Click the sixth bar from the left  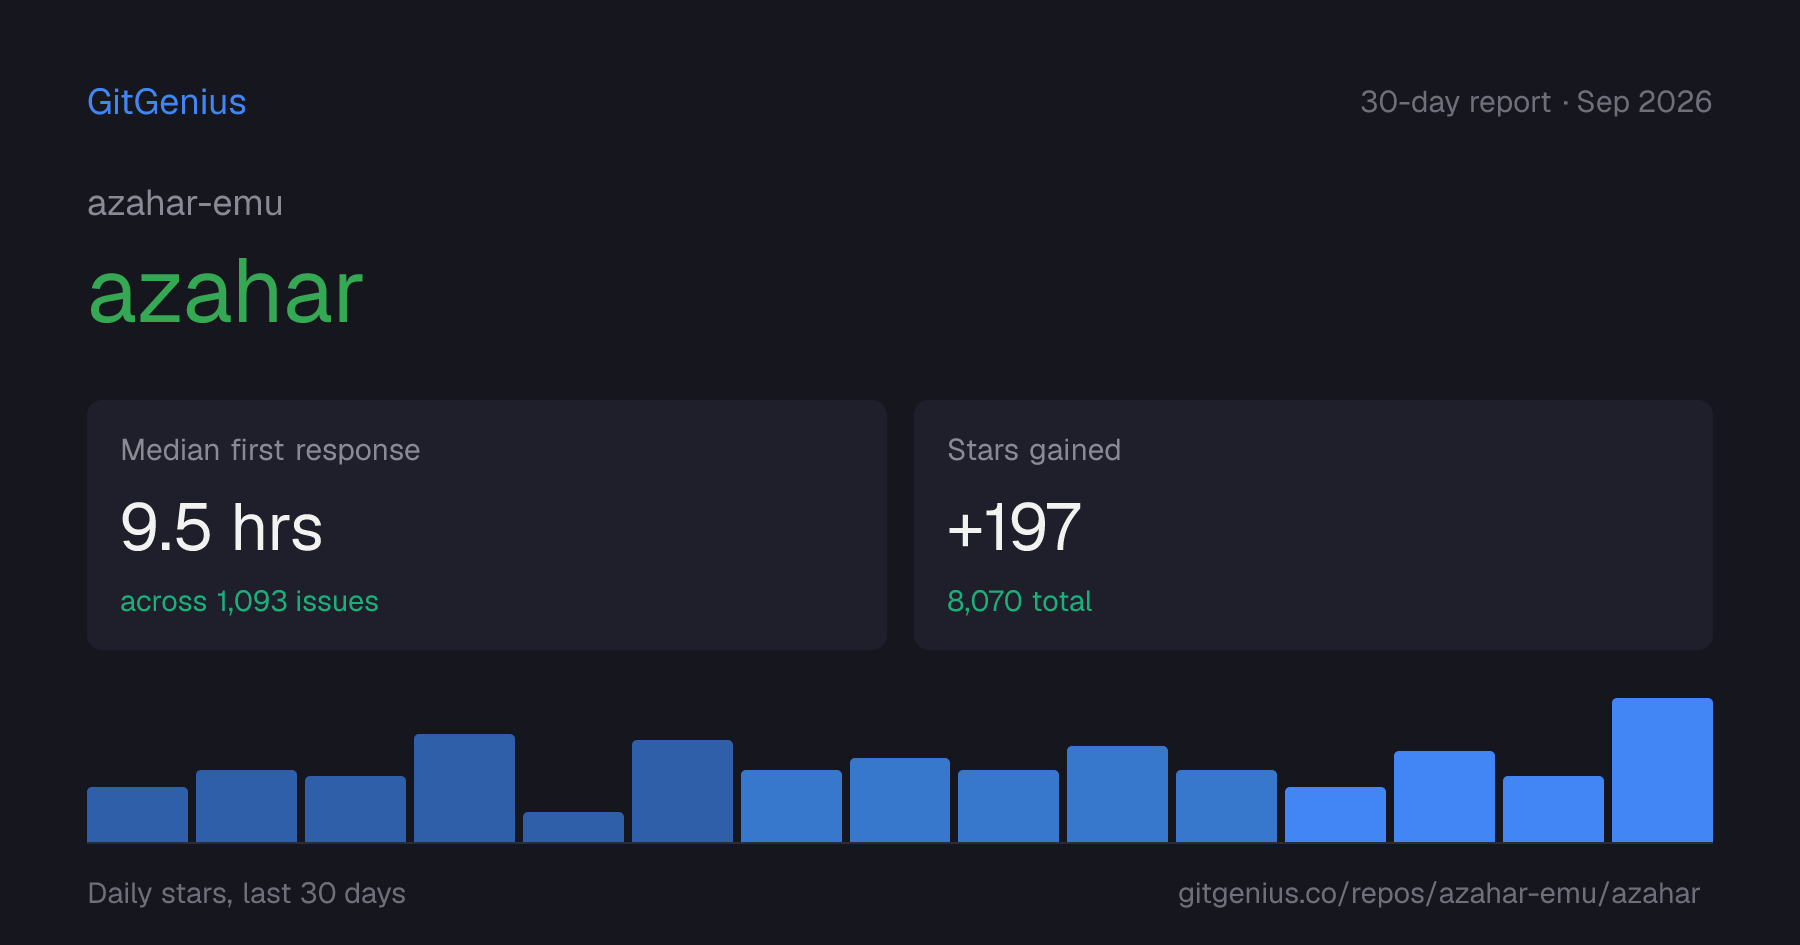pyautogui.click(x=682, y=791)
